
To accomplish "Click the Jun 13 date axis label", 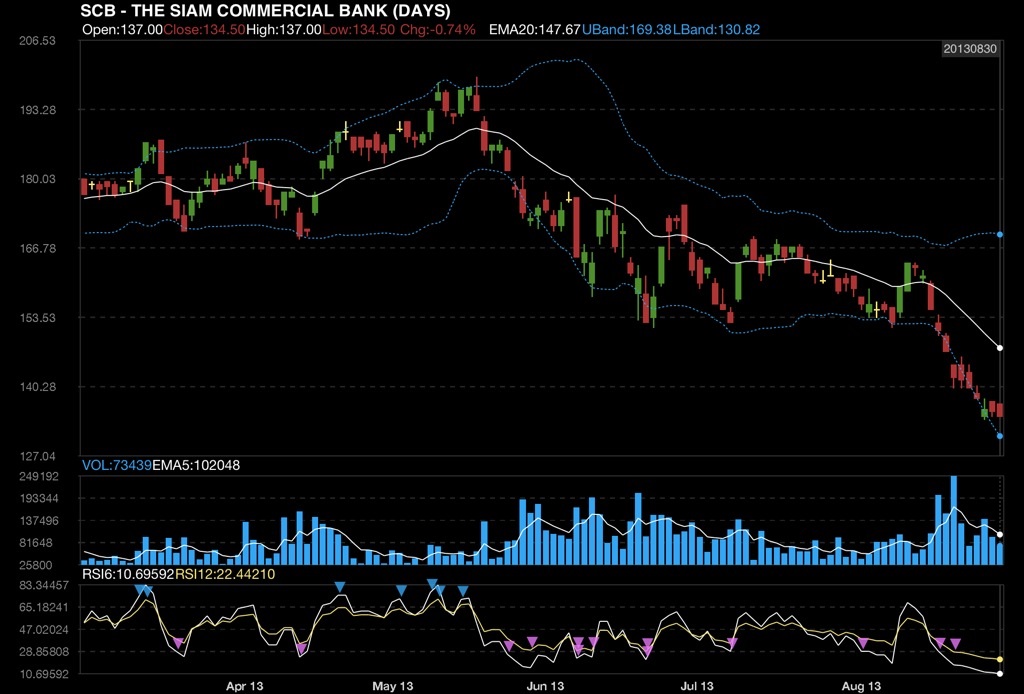I will 545,686.
